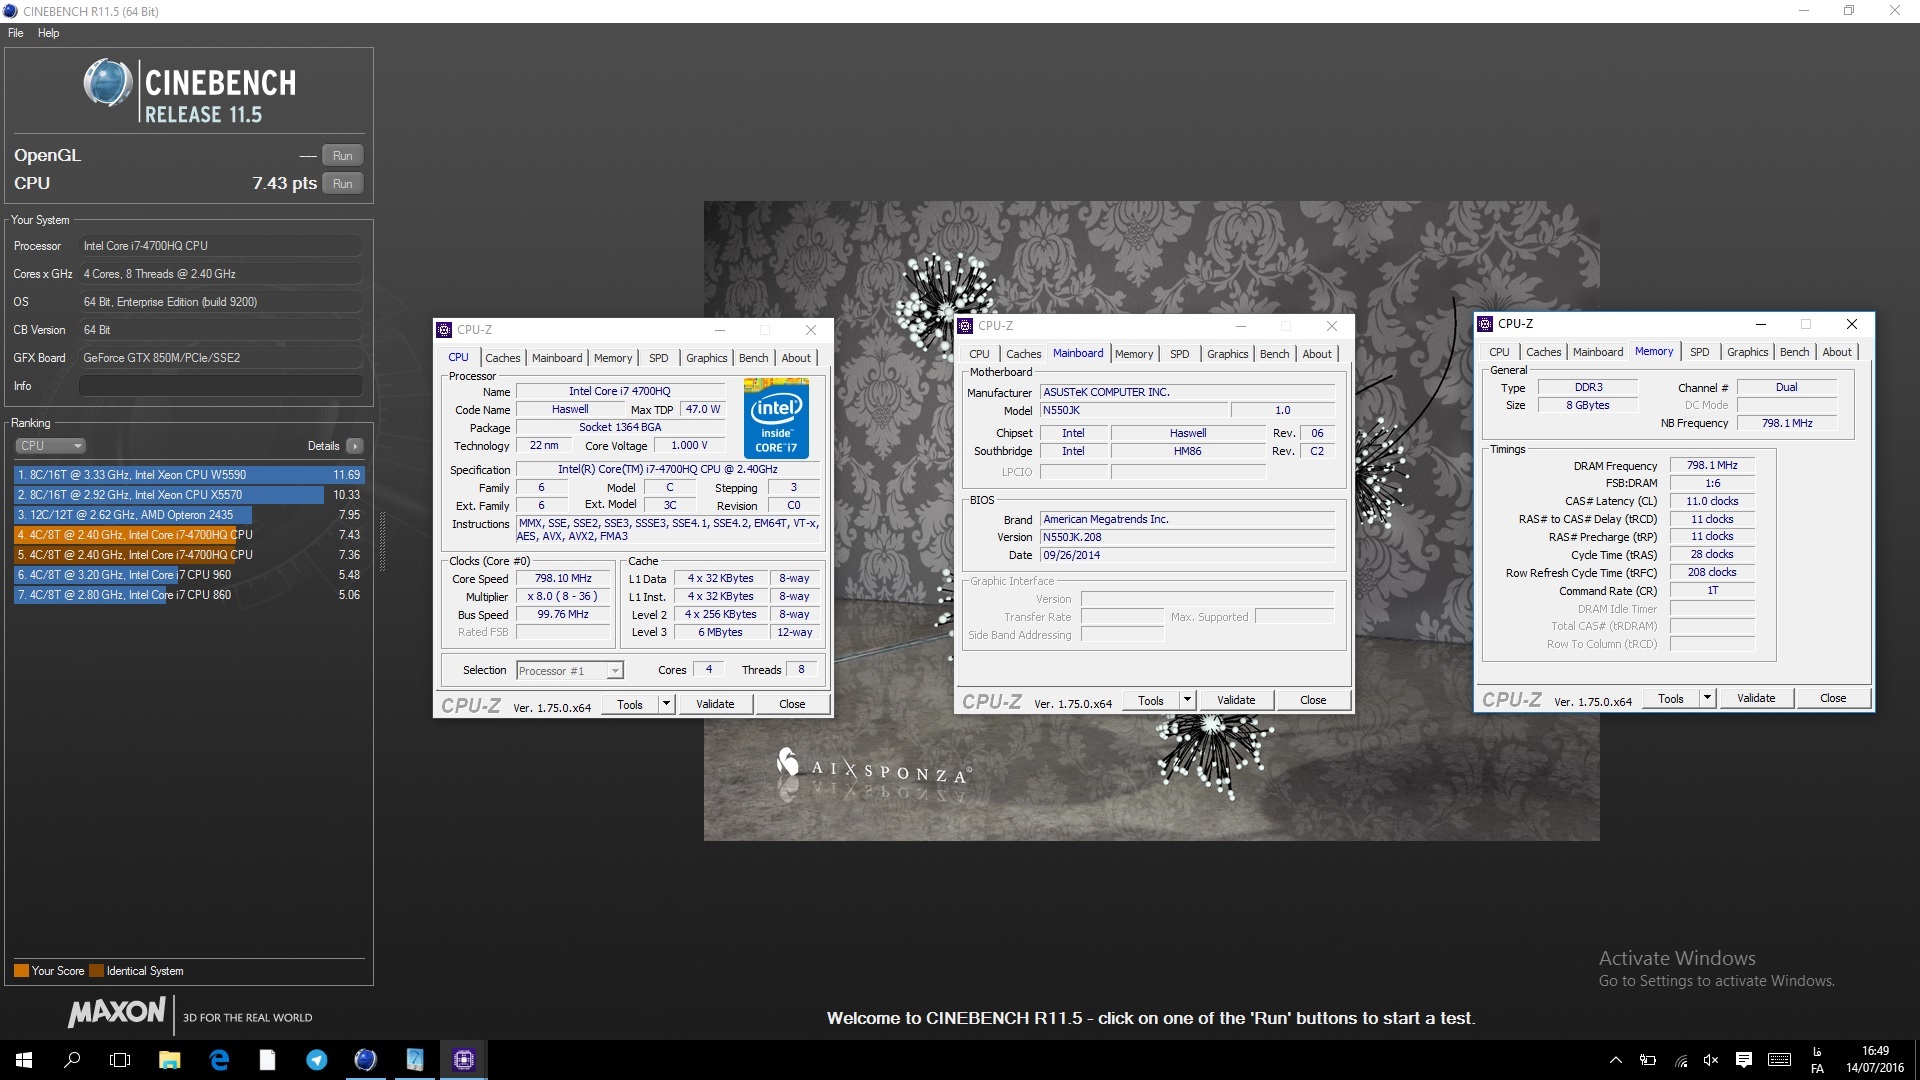Launch Microsoft Edge from taskbar
This screenshot has width=1920, height=1080.
(x=219, y=1060)
